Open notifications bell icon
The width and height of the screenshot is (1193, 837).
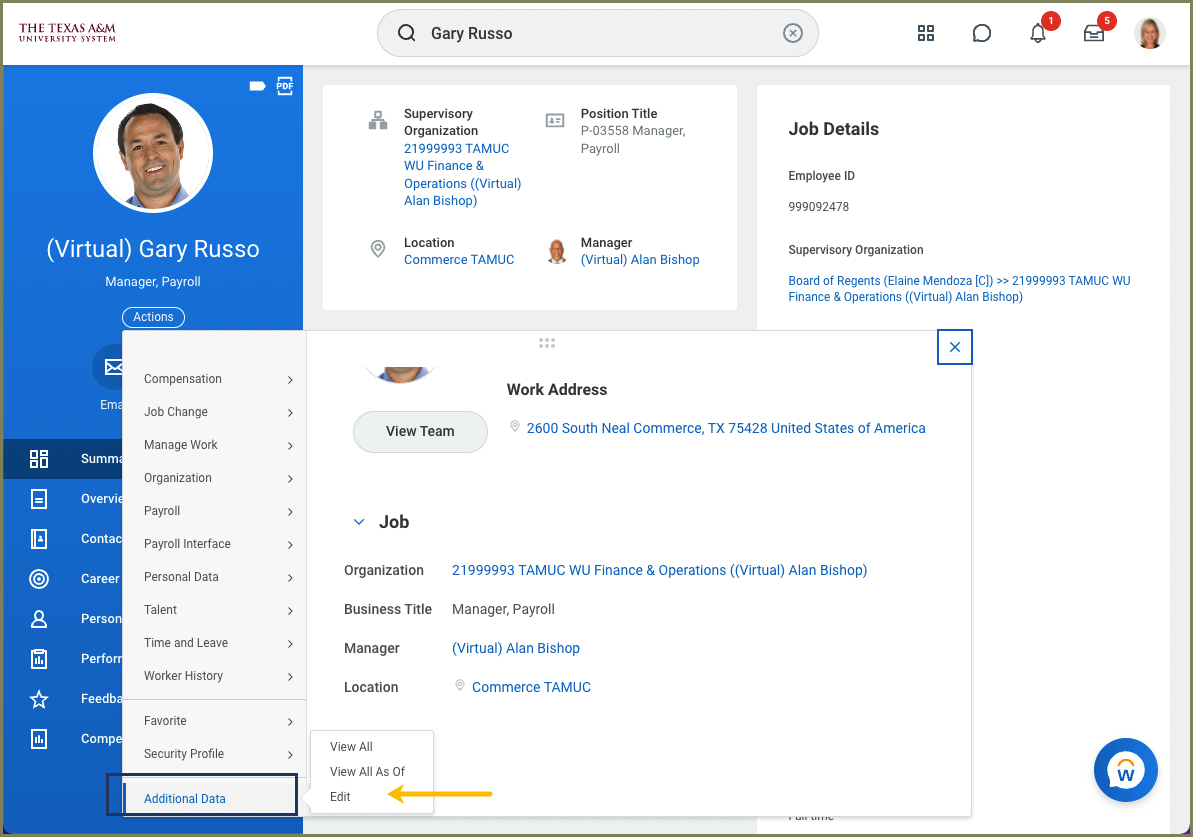(1037, 33)
